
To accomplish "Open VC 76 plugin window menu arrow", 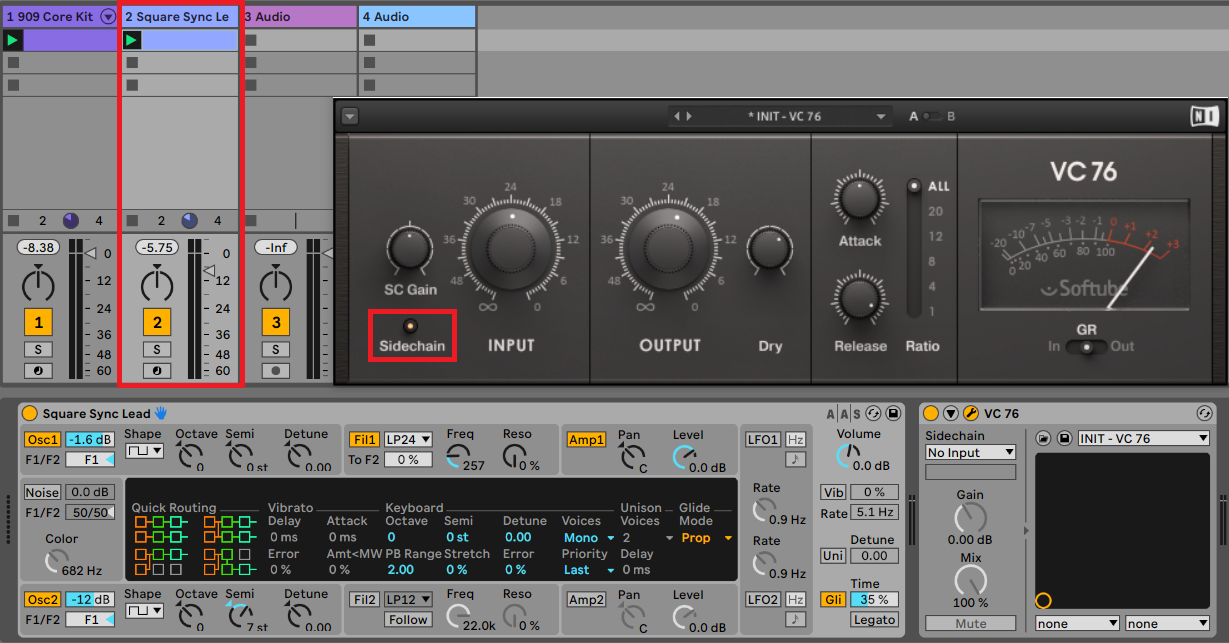I will pyautogui.click(x=349, y=116).
